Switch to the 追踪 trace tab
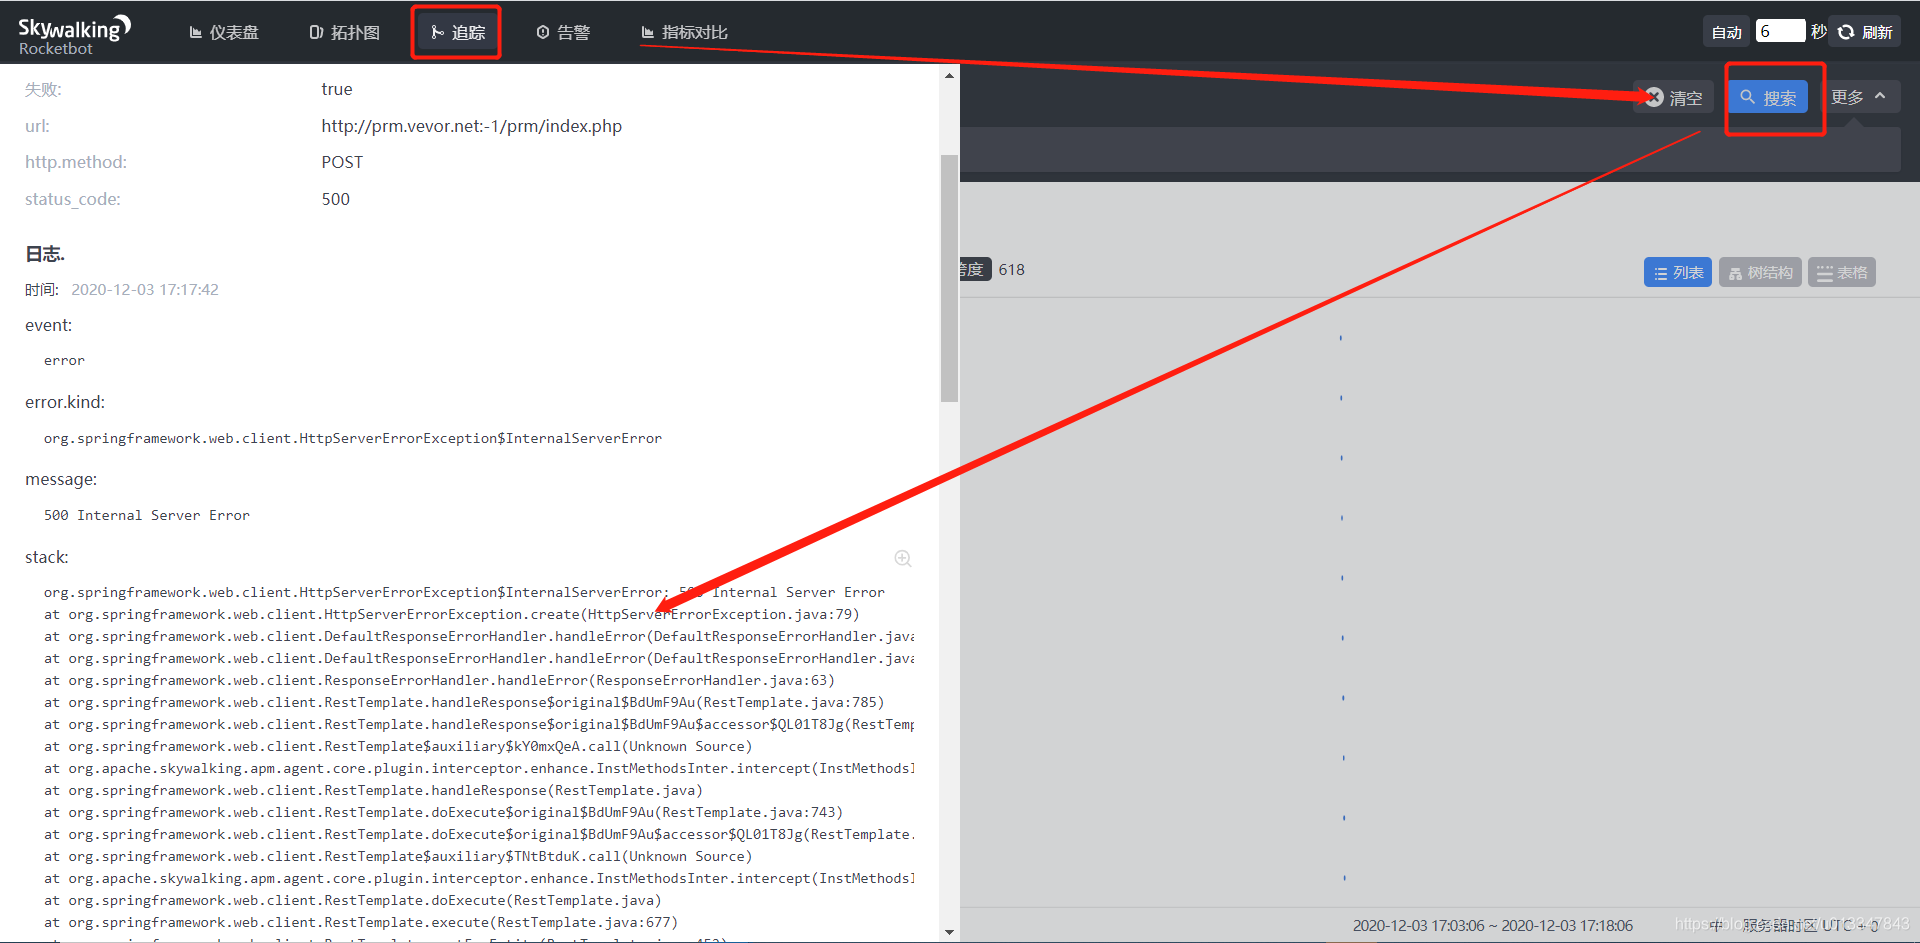Image resolution: width=1920 pixels, height=943 pixels. point(457,32)
